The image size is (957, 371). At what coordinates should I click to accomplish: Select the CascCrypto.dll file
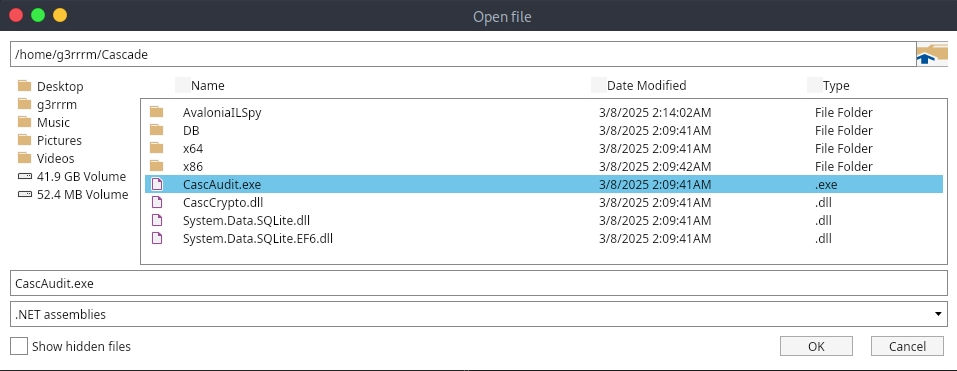point(543,203)
